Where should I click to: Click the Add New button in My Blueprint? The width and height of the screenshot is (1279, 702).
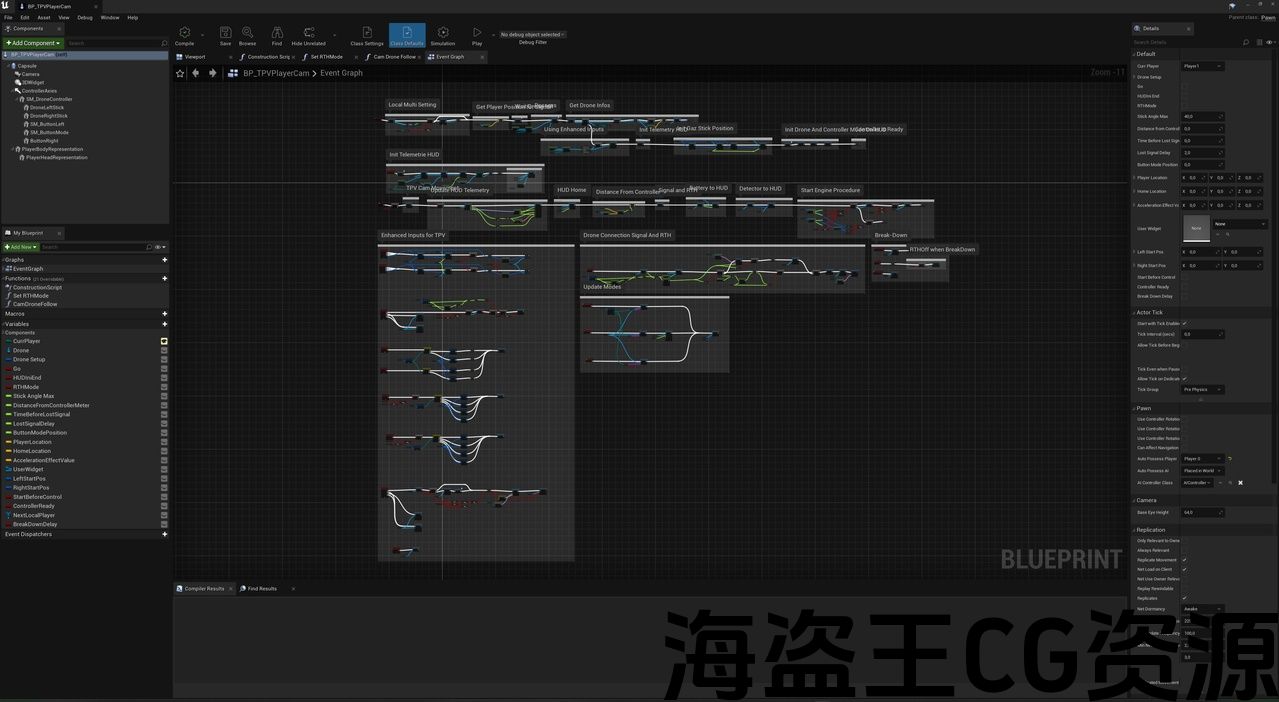[21, 247]
